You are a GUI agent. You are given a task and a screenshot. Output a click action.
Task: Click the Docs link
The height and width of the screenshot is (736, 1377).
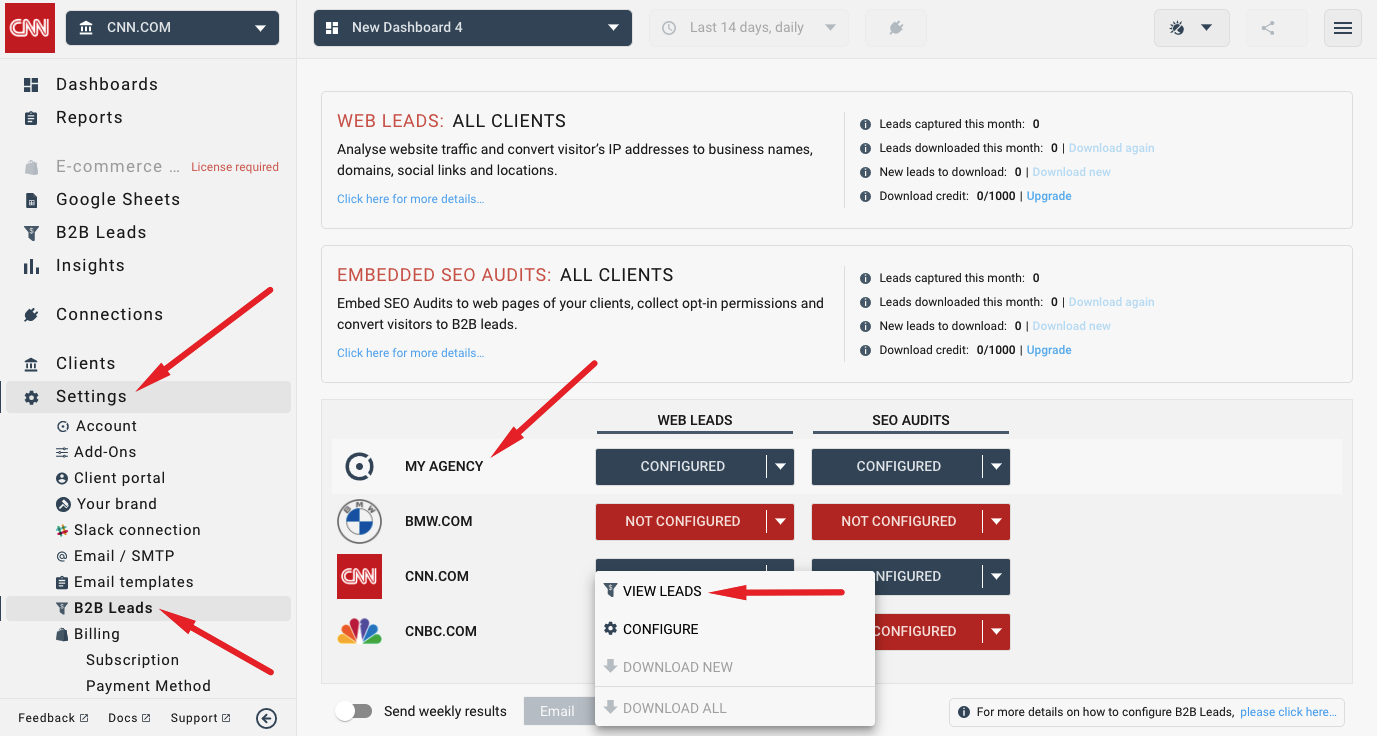point(129,718)
